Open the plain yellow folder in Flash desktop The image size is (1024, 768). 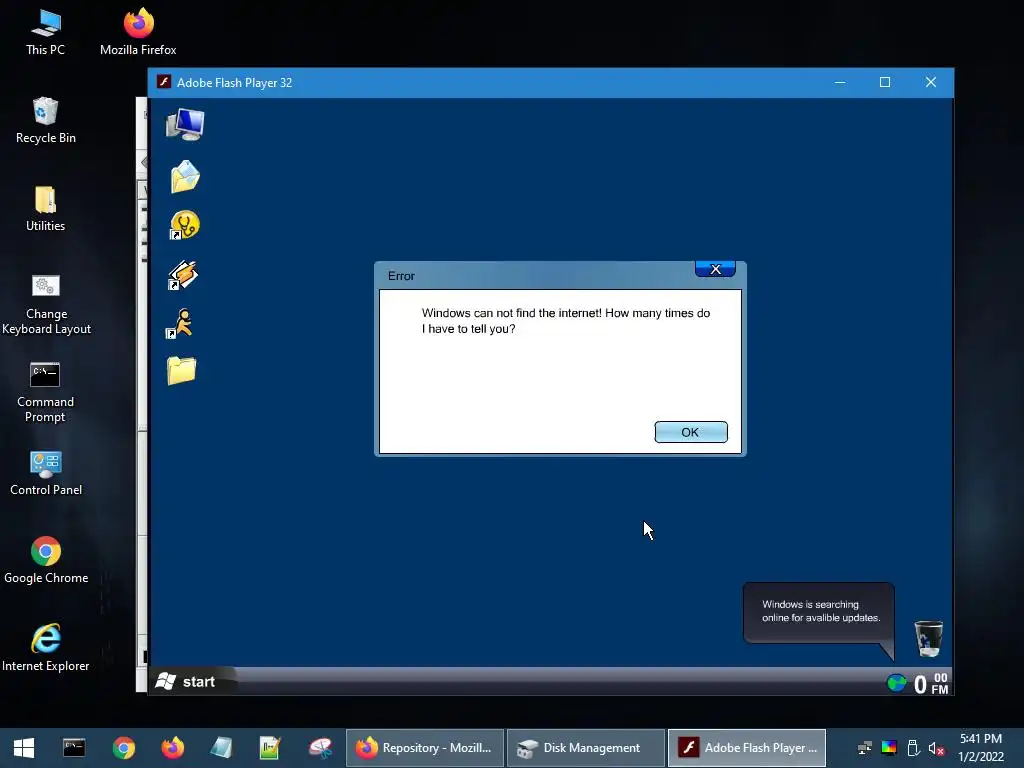coord(182,371)
